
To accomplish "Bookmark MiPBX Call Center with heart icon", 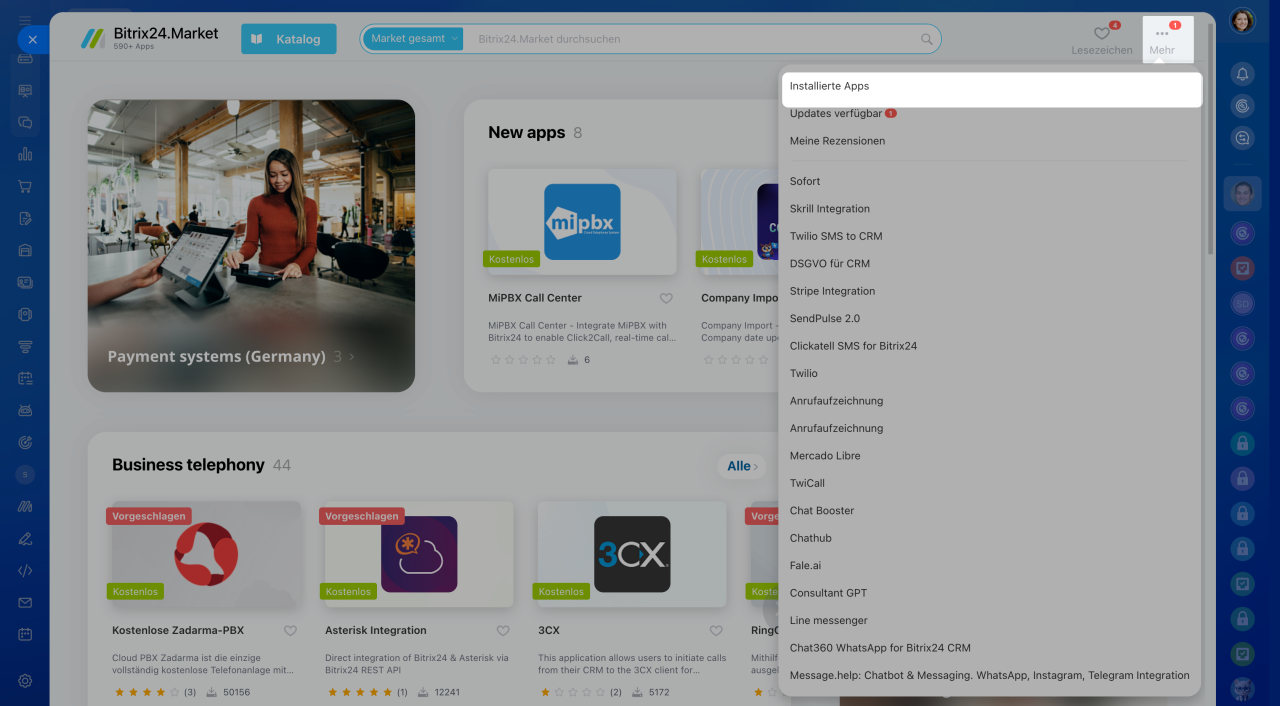I will coord(666,298).
